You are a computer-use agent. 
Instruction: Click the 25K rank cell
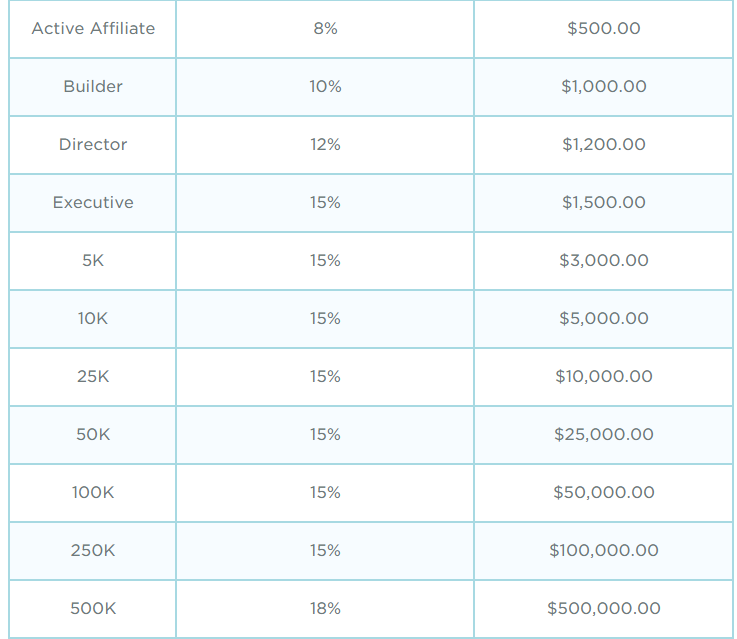[93, 377]
